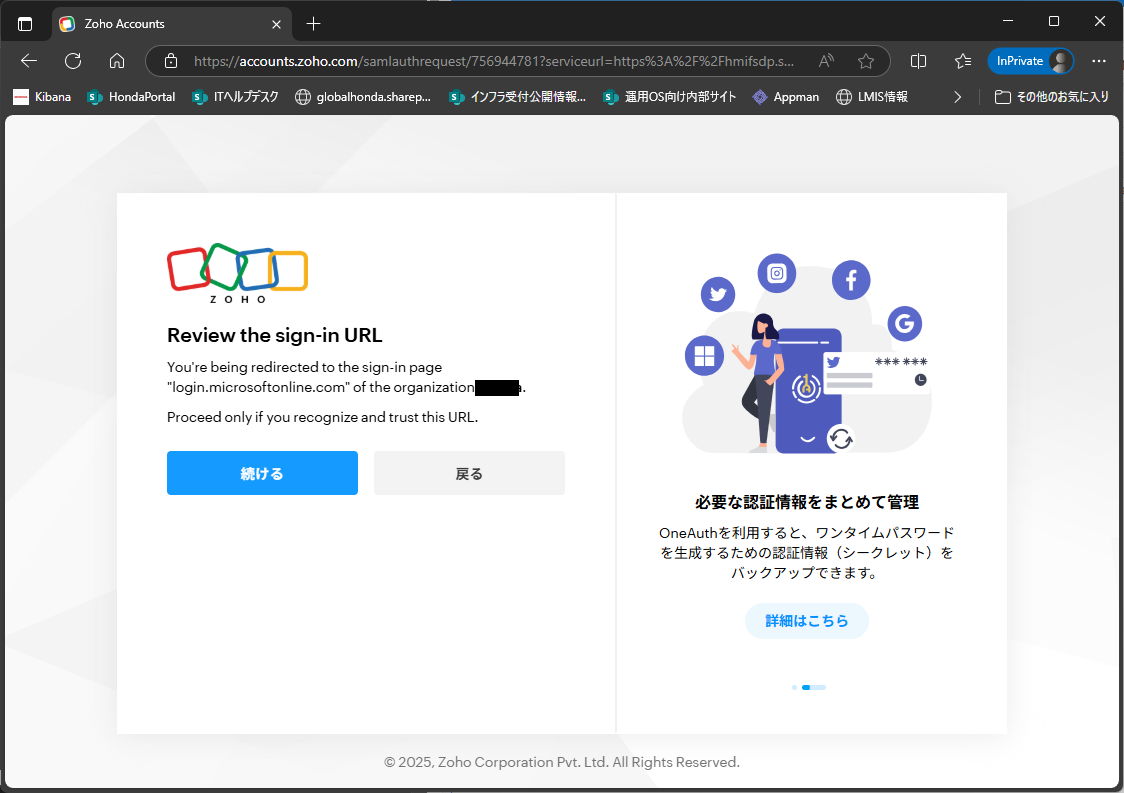Open the Kibana bookmark
Screen dimensions: 1124x793
pos(42,97)
